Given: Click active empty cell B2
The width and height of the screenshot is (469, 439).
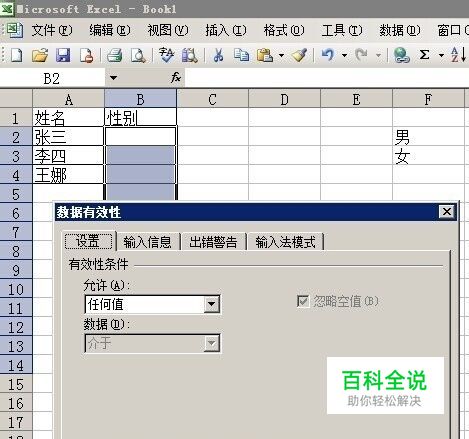Looking at the screenshot, I should tap(140, 137).
